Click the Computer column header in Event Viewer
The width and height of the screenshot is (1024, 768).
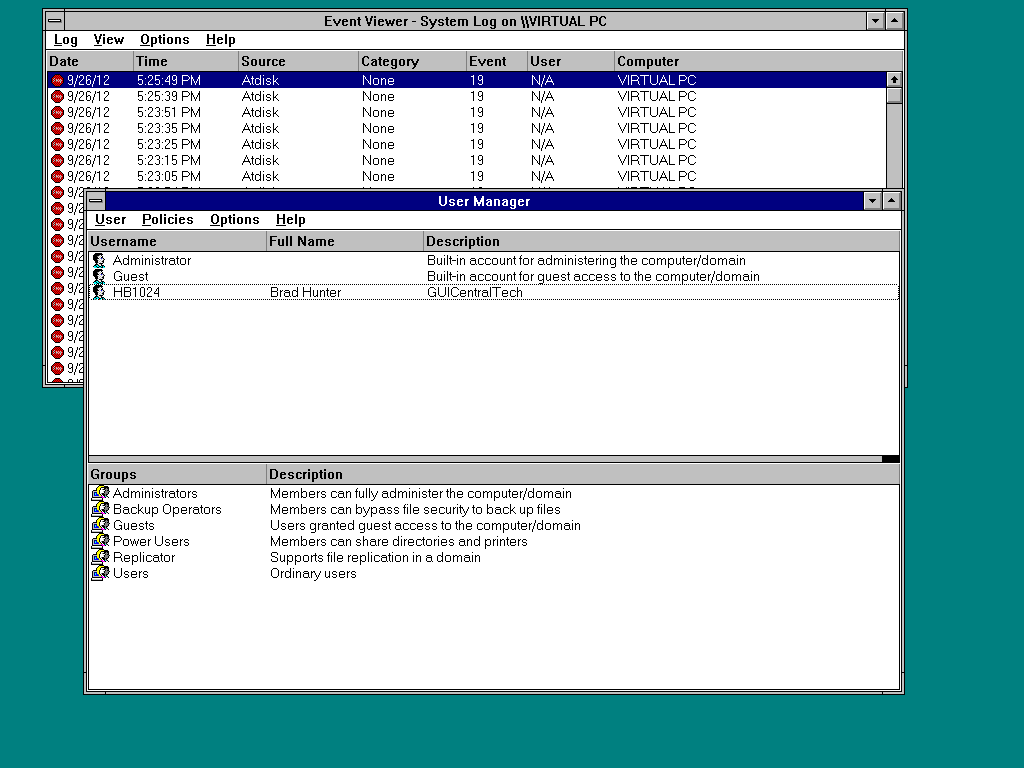pos(758,61)
